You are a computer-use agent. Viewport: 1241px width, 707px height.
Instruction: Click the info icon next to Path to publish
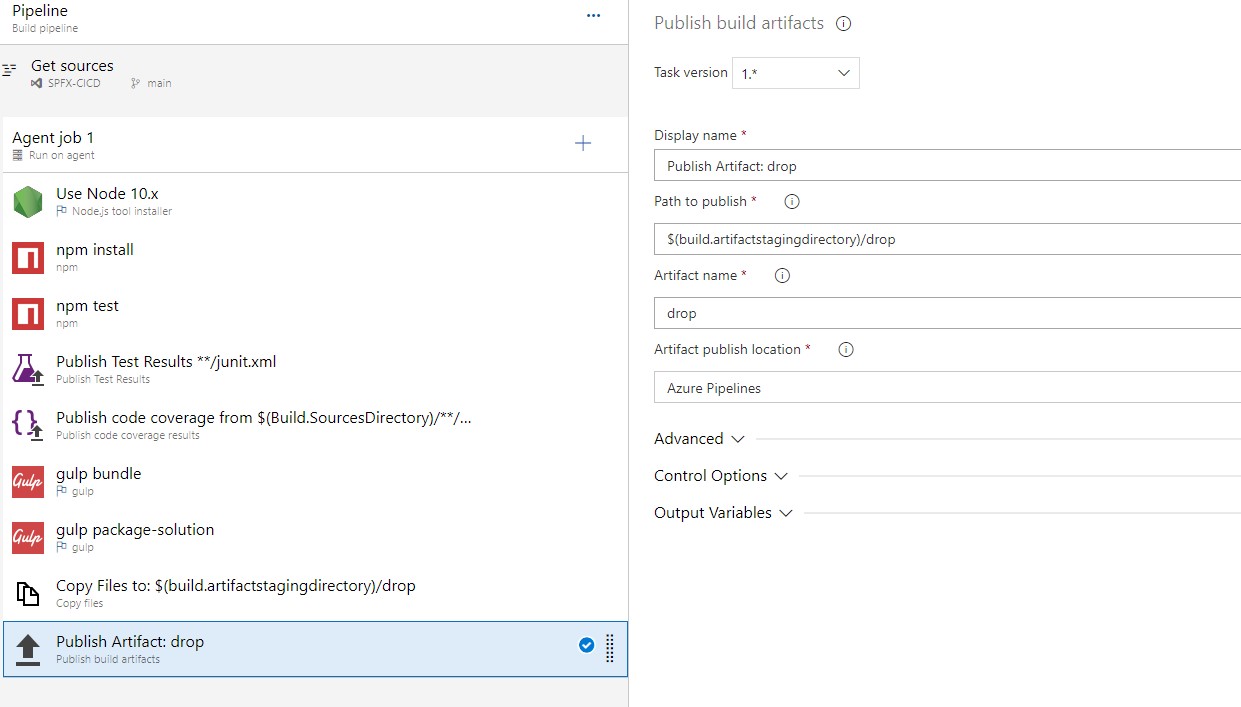pos(792,202)
